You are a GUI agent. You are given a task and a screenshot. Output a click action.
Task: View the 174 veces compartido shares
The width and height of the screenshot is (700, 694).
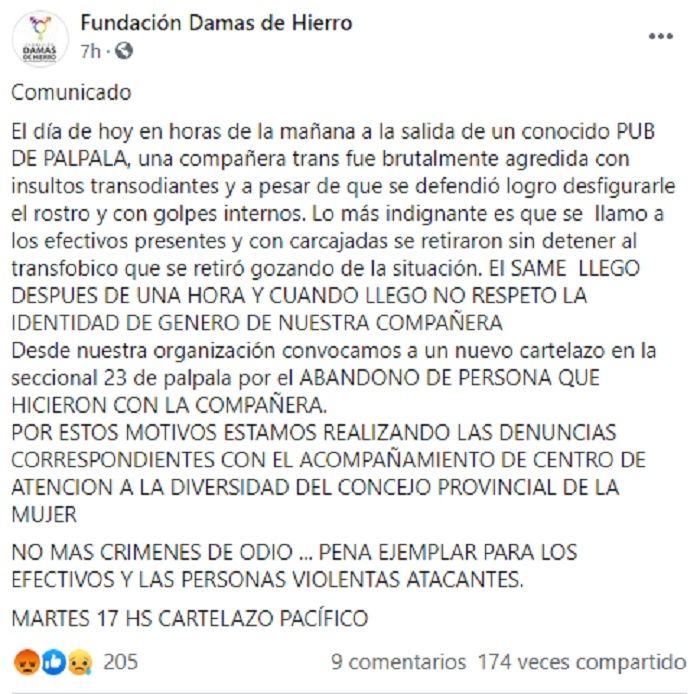pos(581,662)
